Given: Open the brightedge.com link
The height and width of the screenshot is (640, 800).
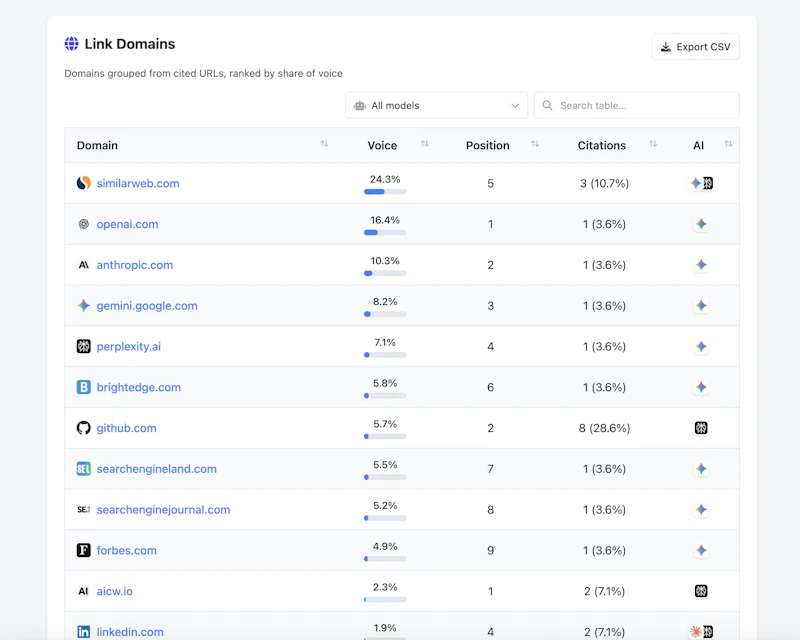Looking at the screenshot, I should (139, 387).
